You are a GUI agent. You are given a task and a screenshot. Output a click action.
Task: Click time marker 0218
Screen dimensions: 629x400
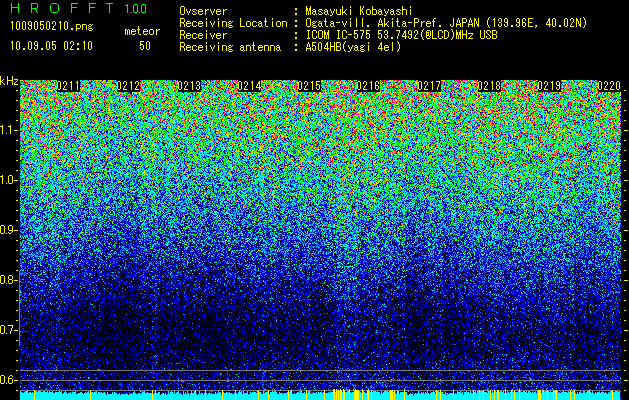(489, 86)
